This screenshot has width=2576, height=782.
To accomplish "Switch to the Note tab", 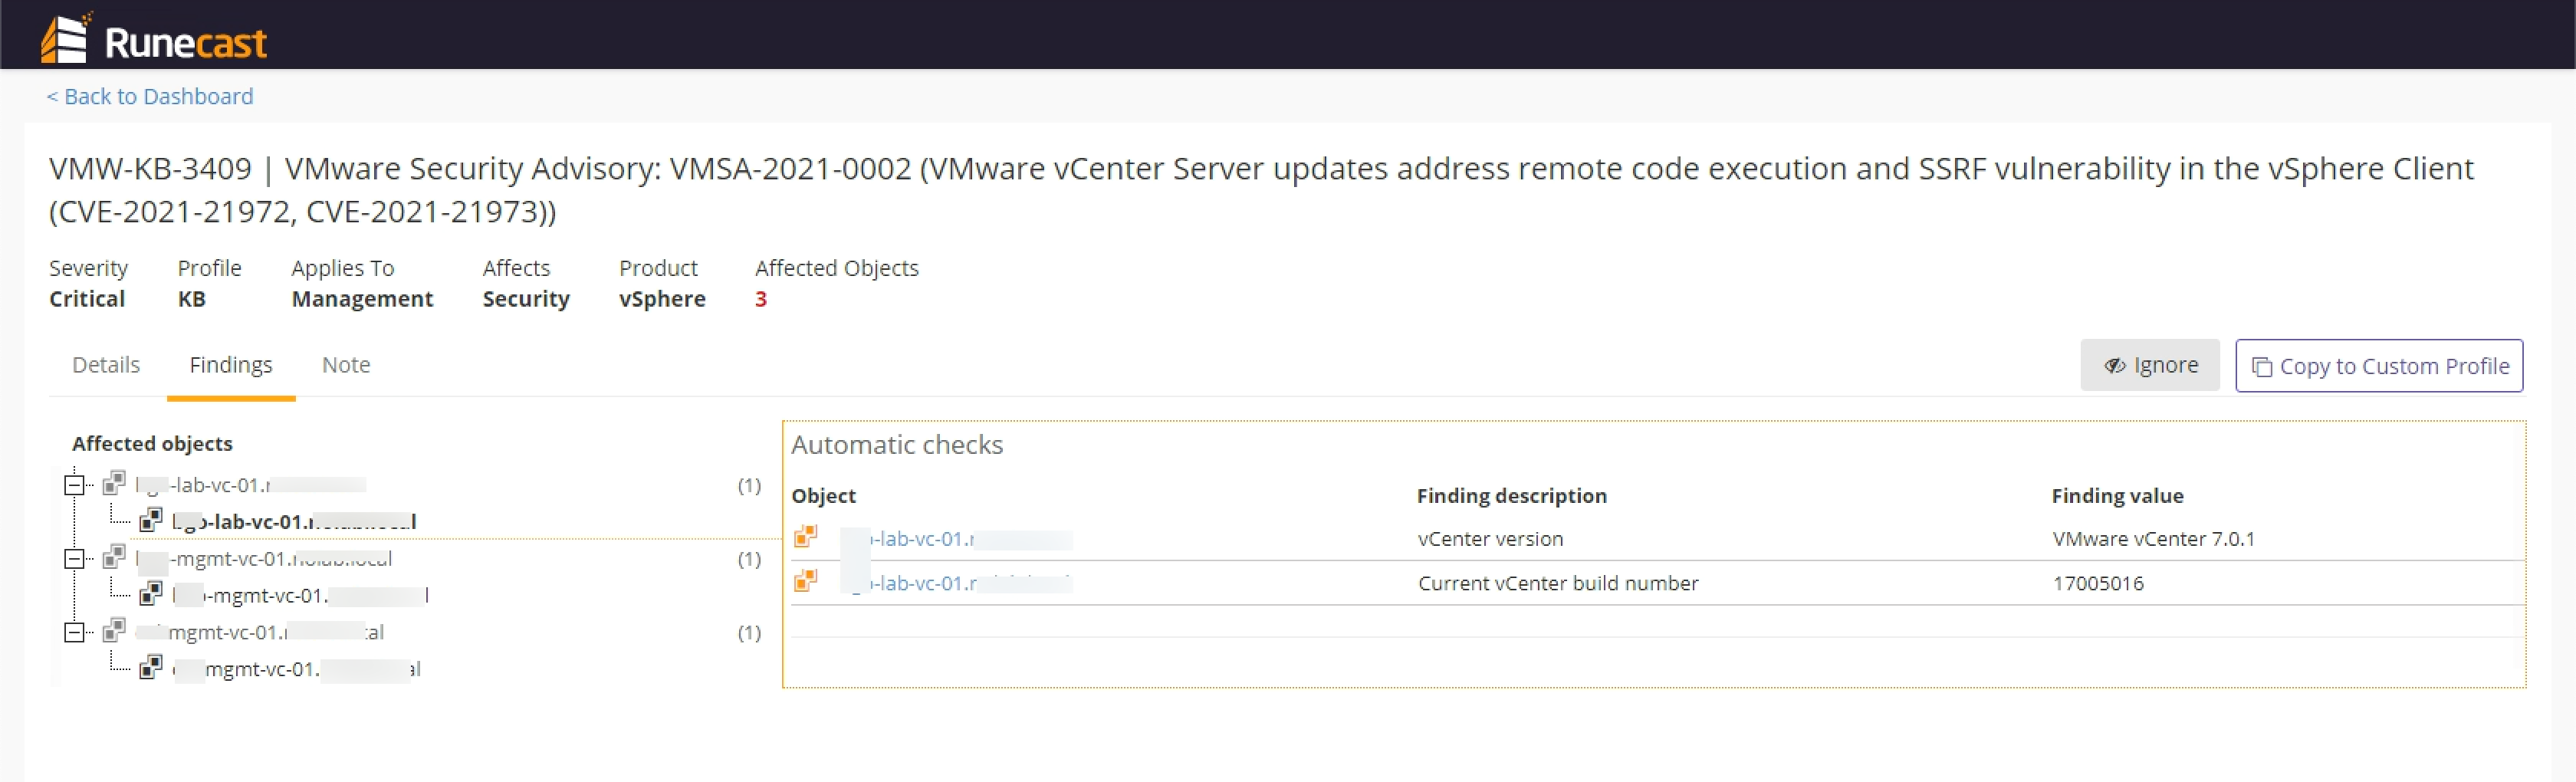I will [346, 365].
